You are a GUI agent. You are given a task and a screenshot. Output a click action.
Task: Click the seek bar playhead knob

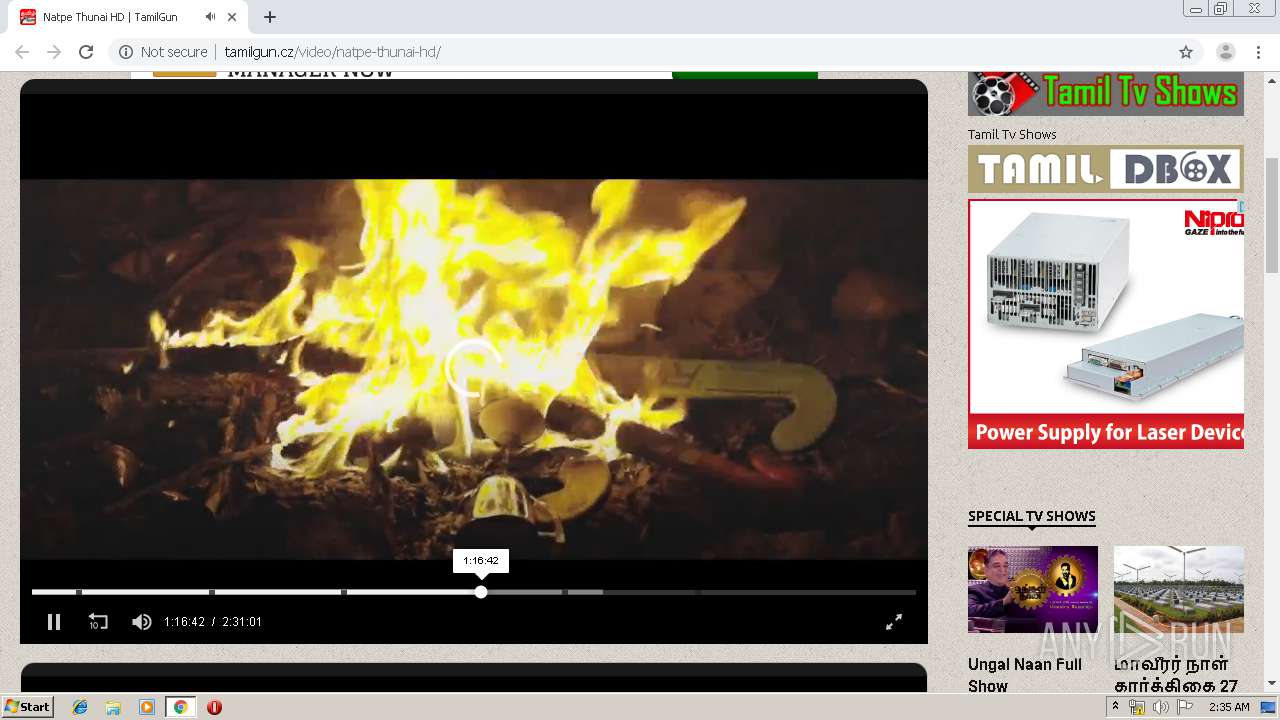pyautogui.click(x=481, y=592)
